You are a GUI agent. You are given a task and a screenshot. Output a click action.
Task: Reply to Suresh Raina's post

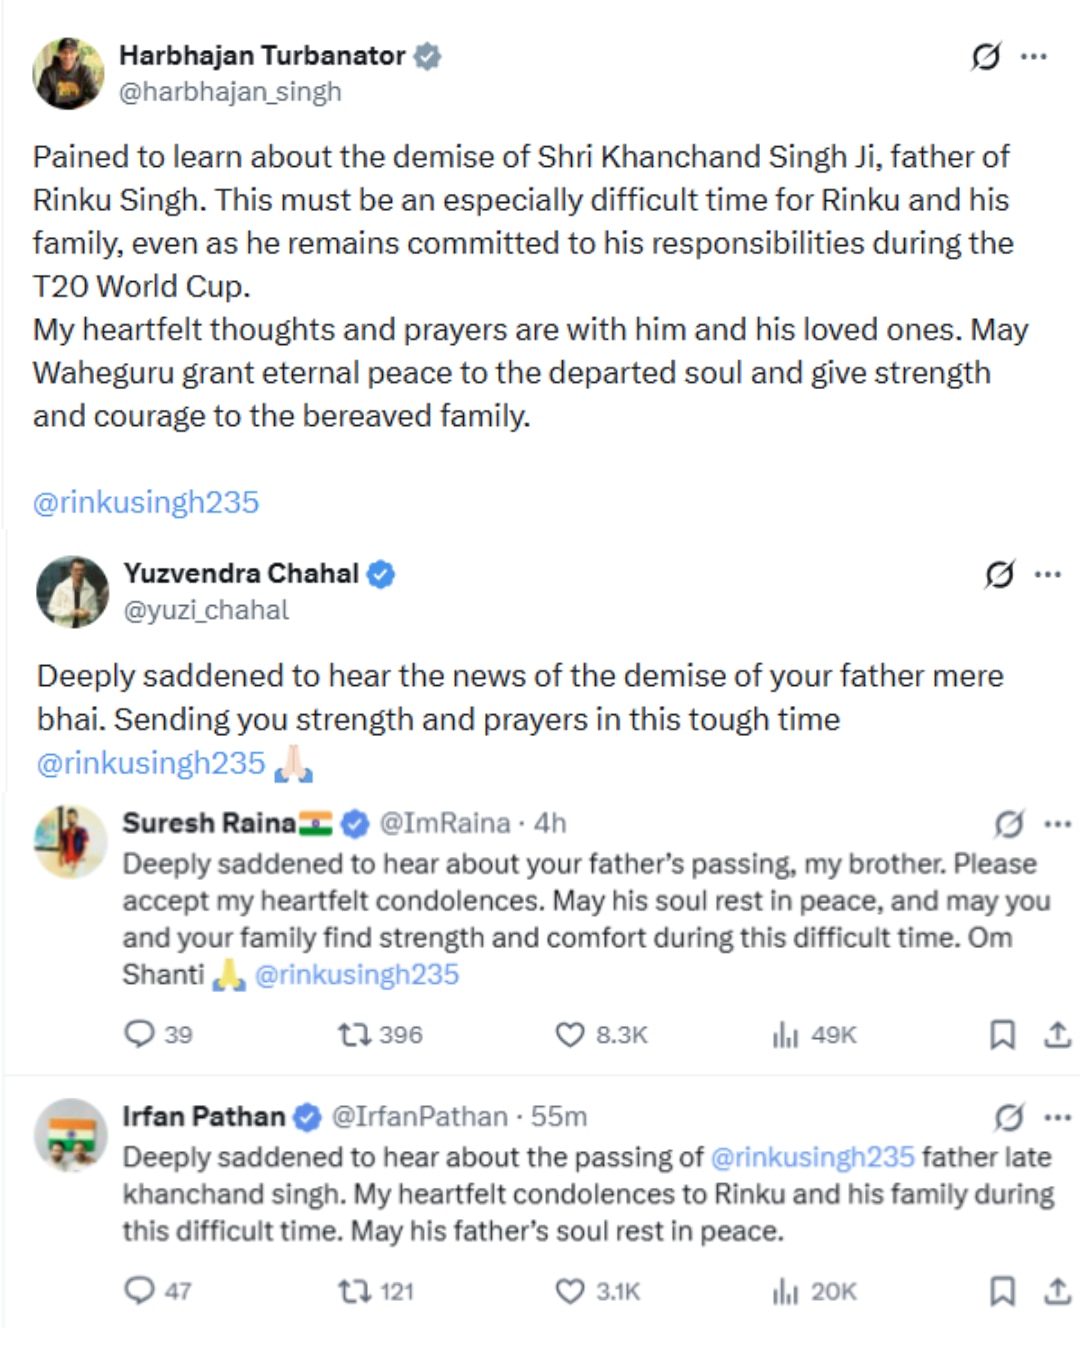click(139, 1033)
